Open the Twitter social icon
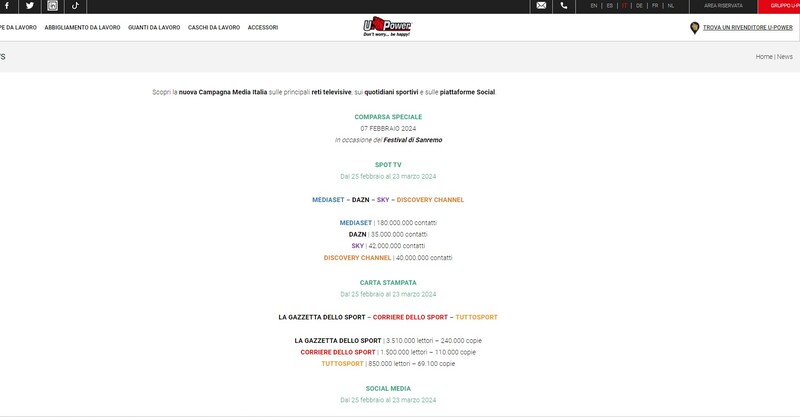800x417 pixels. (x=30, y=6)
